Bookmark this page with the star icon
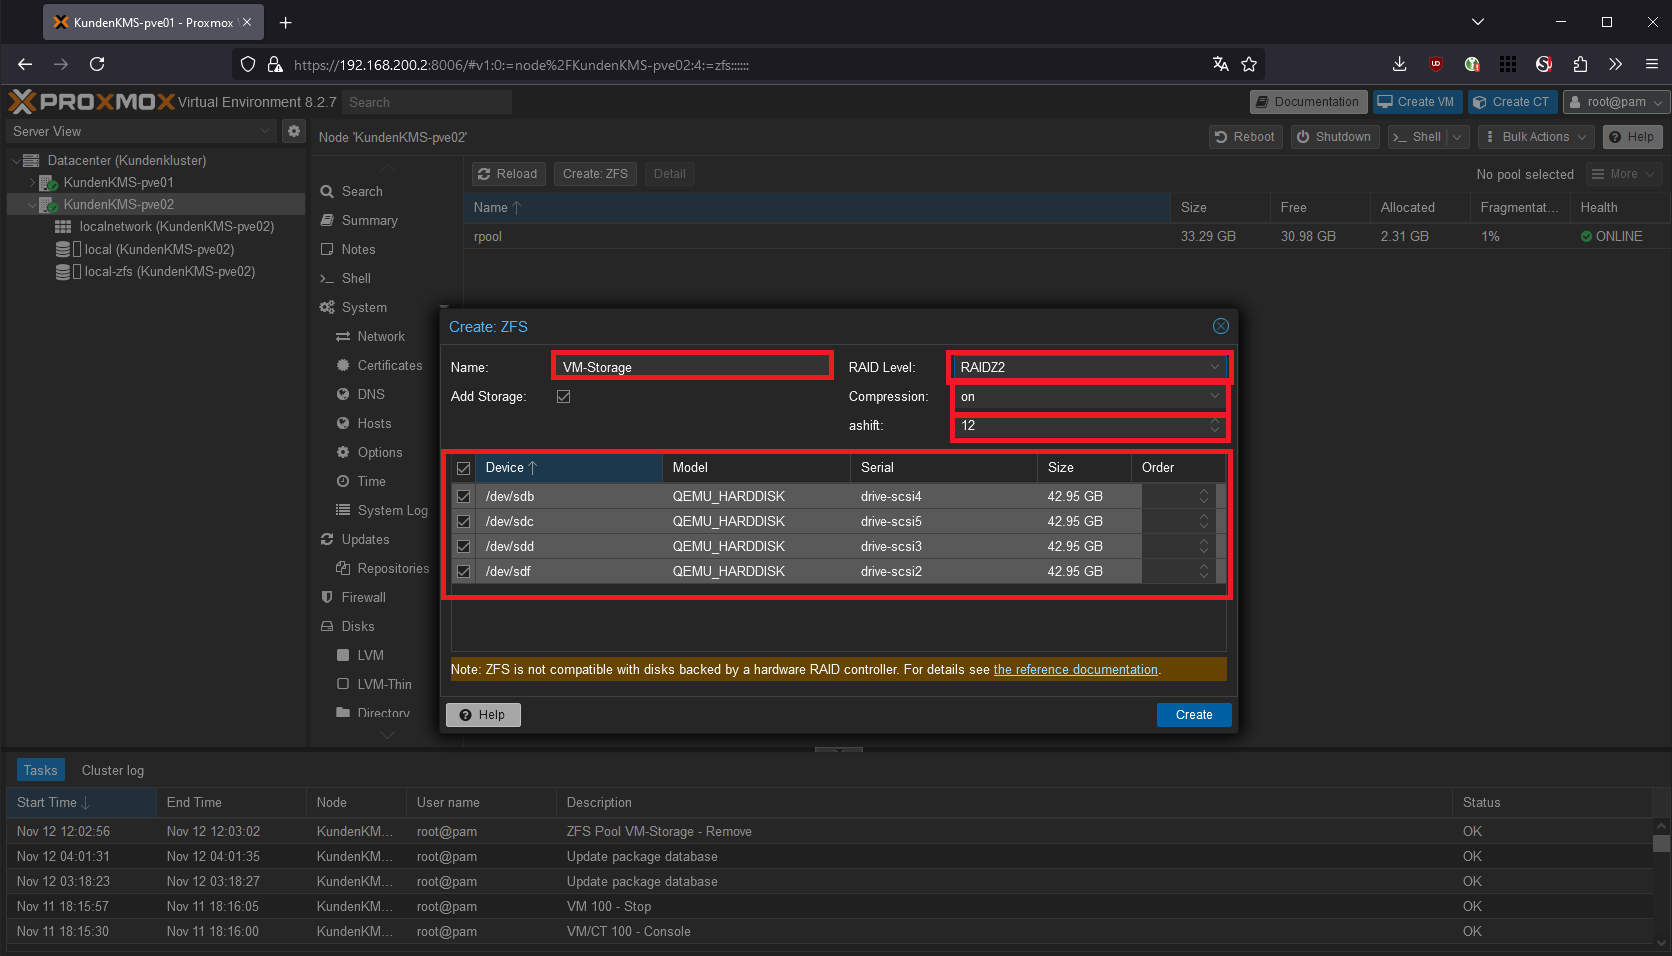1672x956 pixels. click(x=1249, y=64)
